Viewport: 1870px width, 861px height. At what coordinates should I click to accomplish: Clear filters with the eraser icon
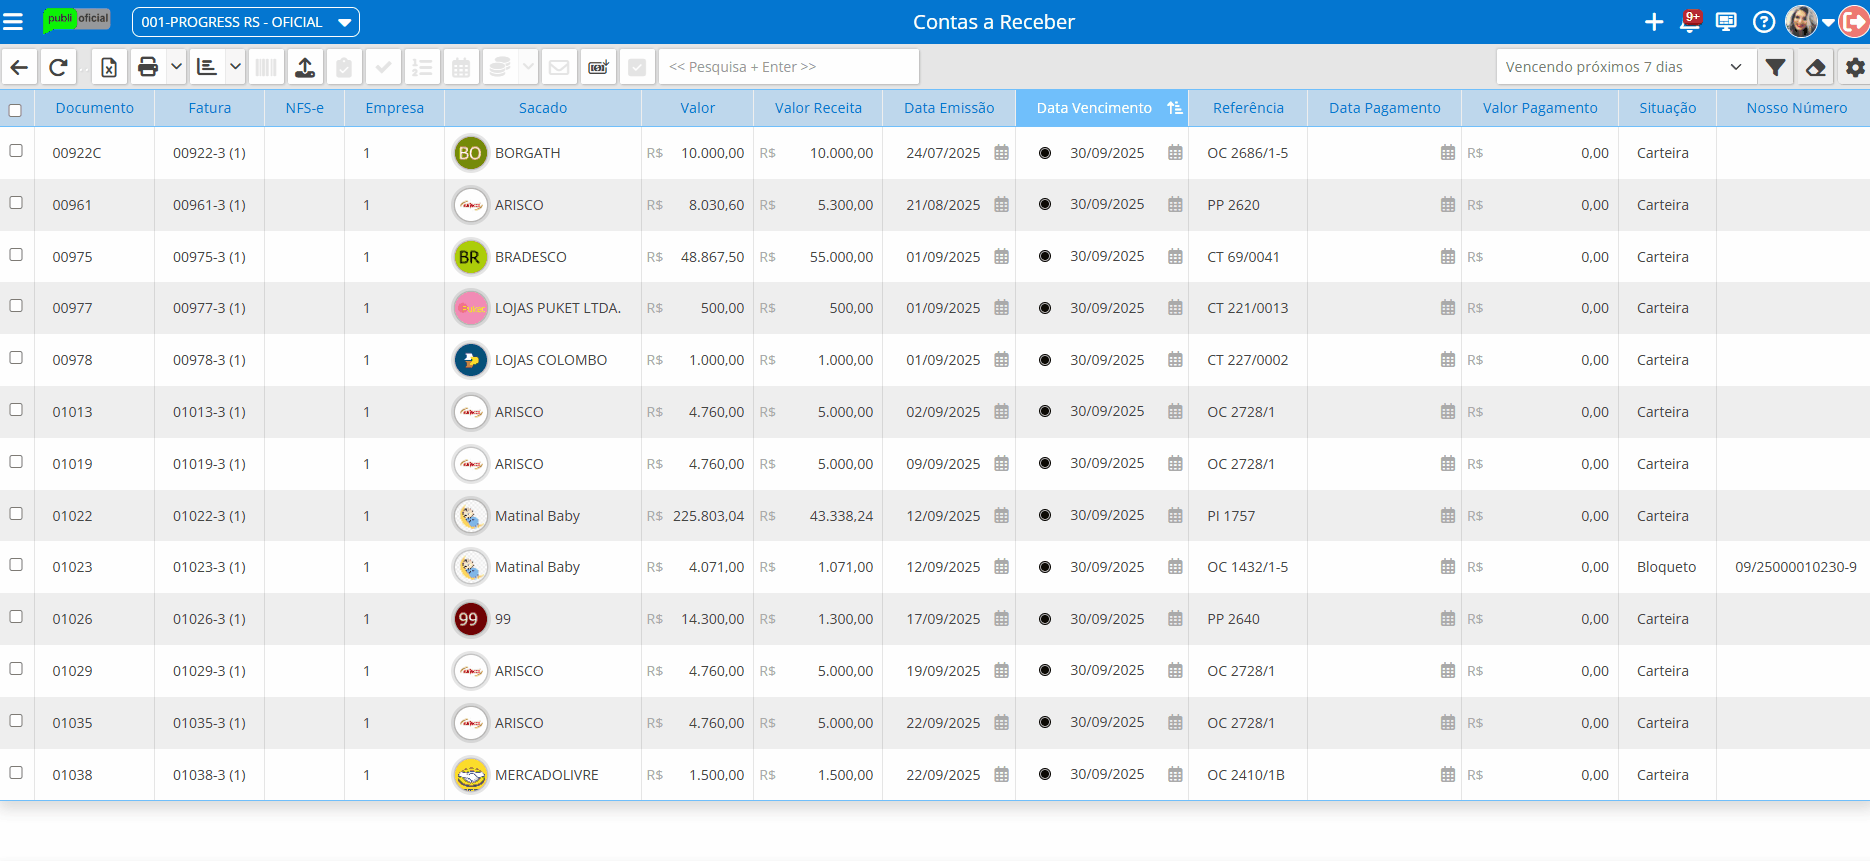pyautogui.click(x=1815, y=67)
